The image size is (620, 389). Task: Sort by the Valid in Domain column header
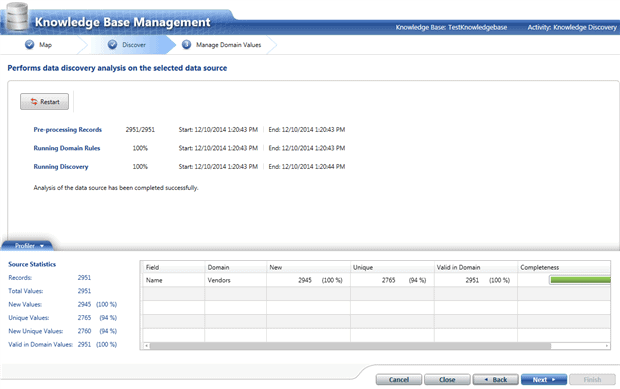click(476, 267)
